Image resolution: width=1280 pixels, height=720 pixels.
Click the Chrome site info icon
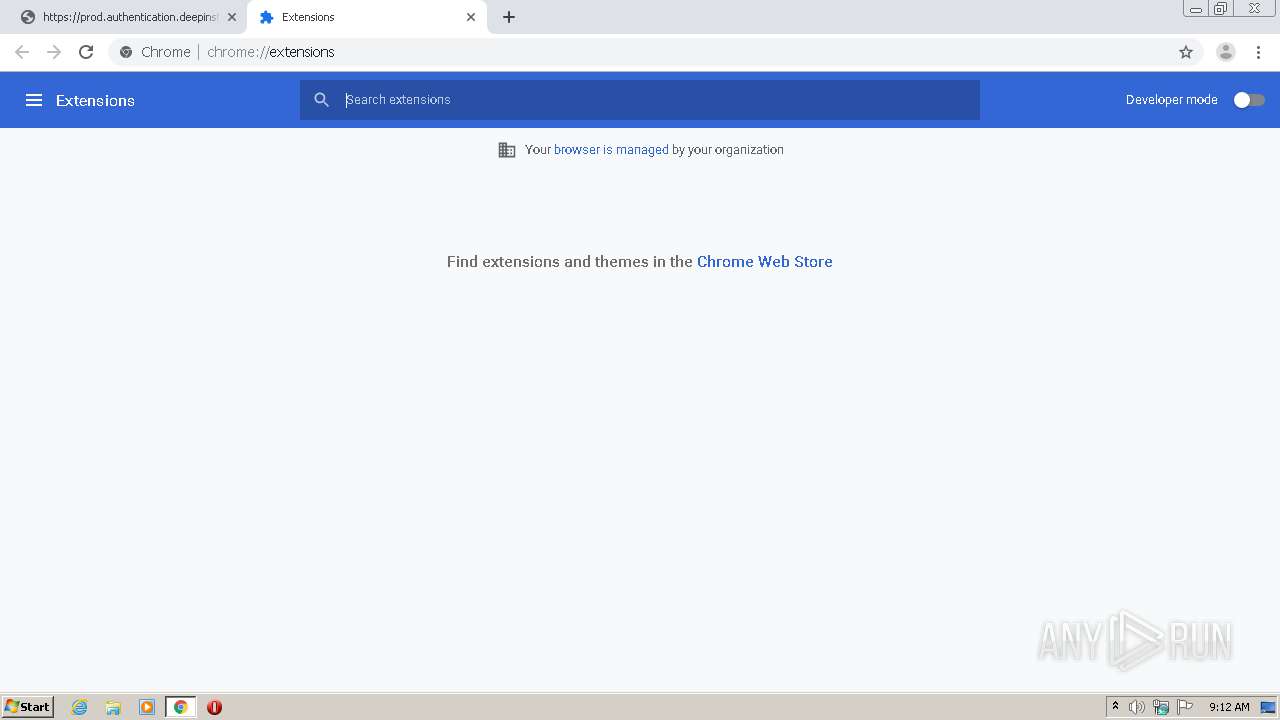tap(126, 52)
